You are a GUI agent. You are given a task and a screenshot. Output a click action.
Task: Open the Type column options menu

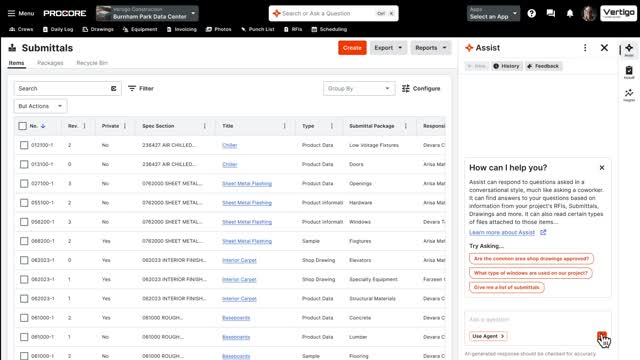tap(332, 126)
